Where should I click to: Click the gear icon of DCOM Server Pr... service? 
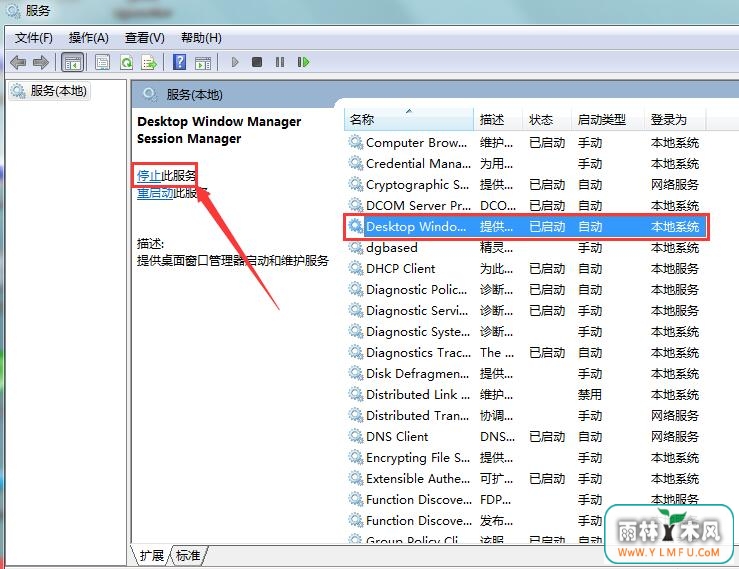(x=355, y=205)
